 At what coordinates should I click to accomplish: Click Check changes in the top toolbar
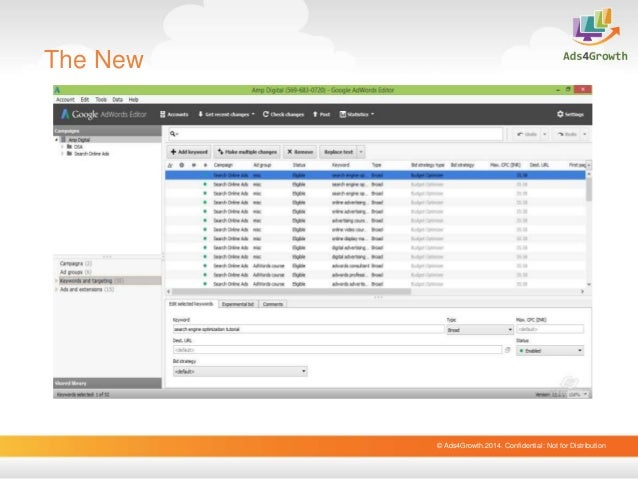[x=283, y=114]
